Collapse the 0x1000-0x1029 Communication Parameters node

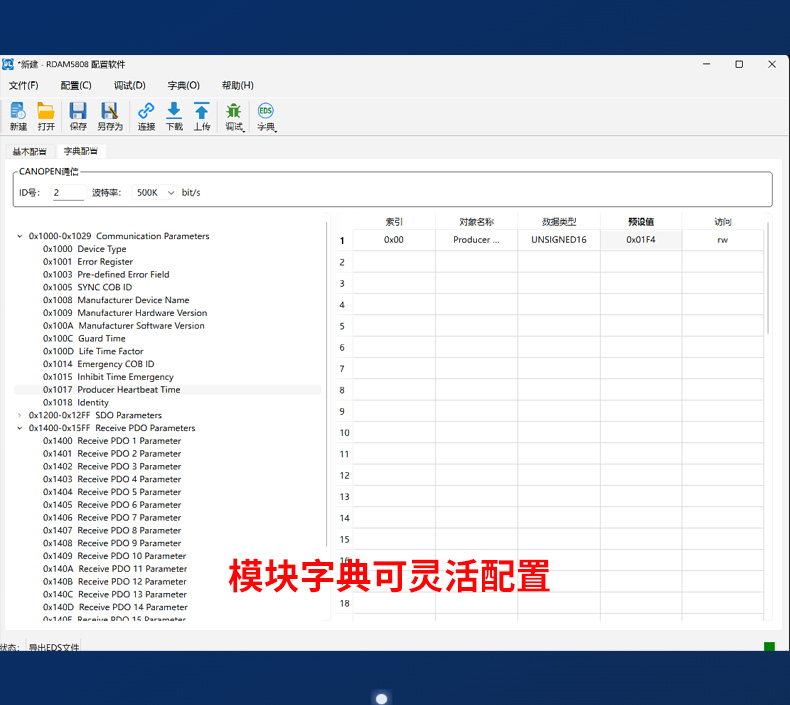coord(20,237)
